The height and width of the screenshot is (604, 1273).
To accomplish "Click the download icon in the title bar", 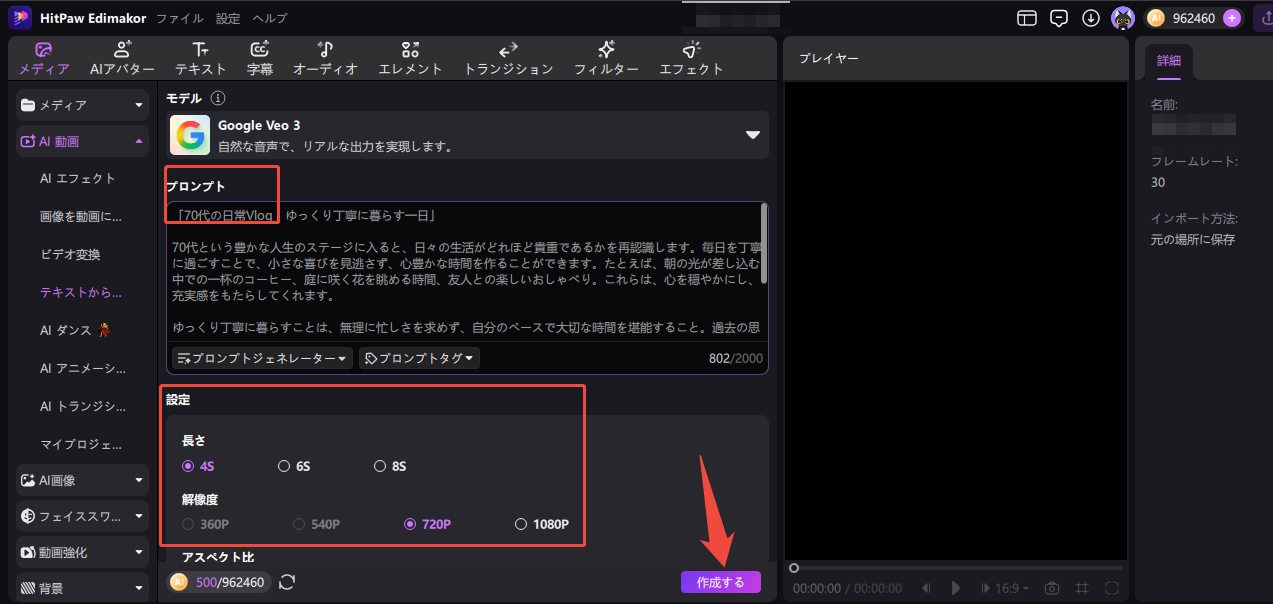I will click(x=1089, y=17).
